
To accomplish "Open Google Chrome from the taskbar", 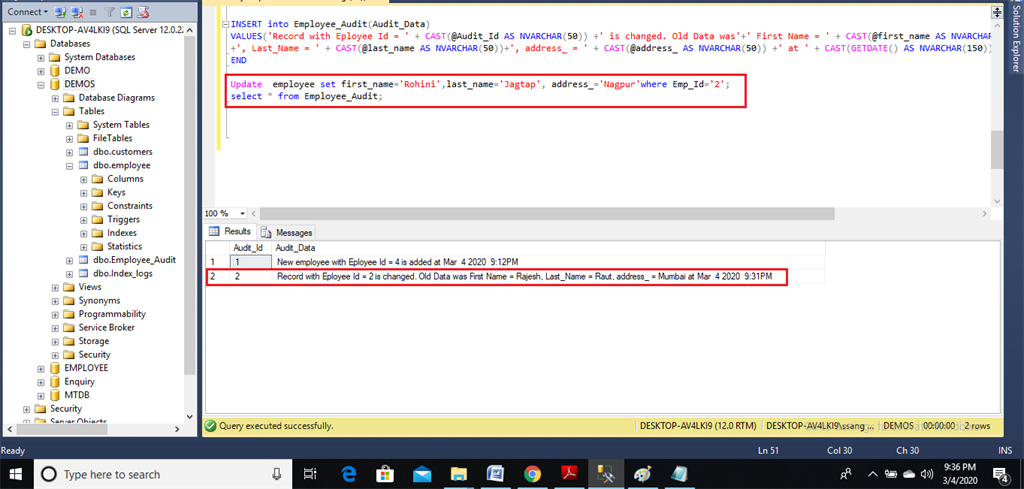I will [532, 474].
